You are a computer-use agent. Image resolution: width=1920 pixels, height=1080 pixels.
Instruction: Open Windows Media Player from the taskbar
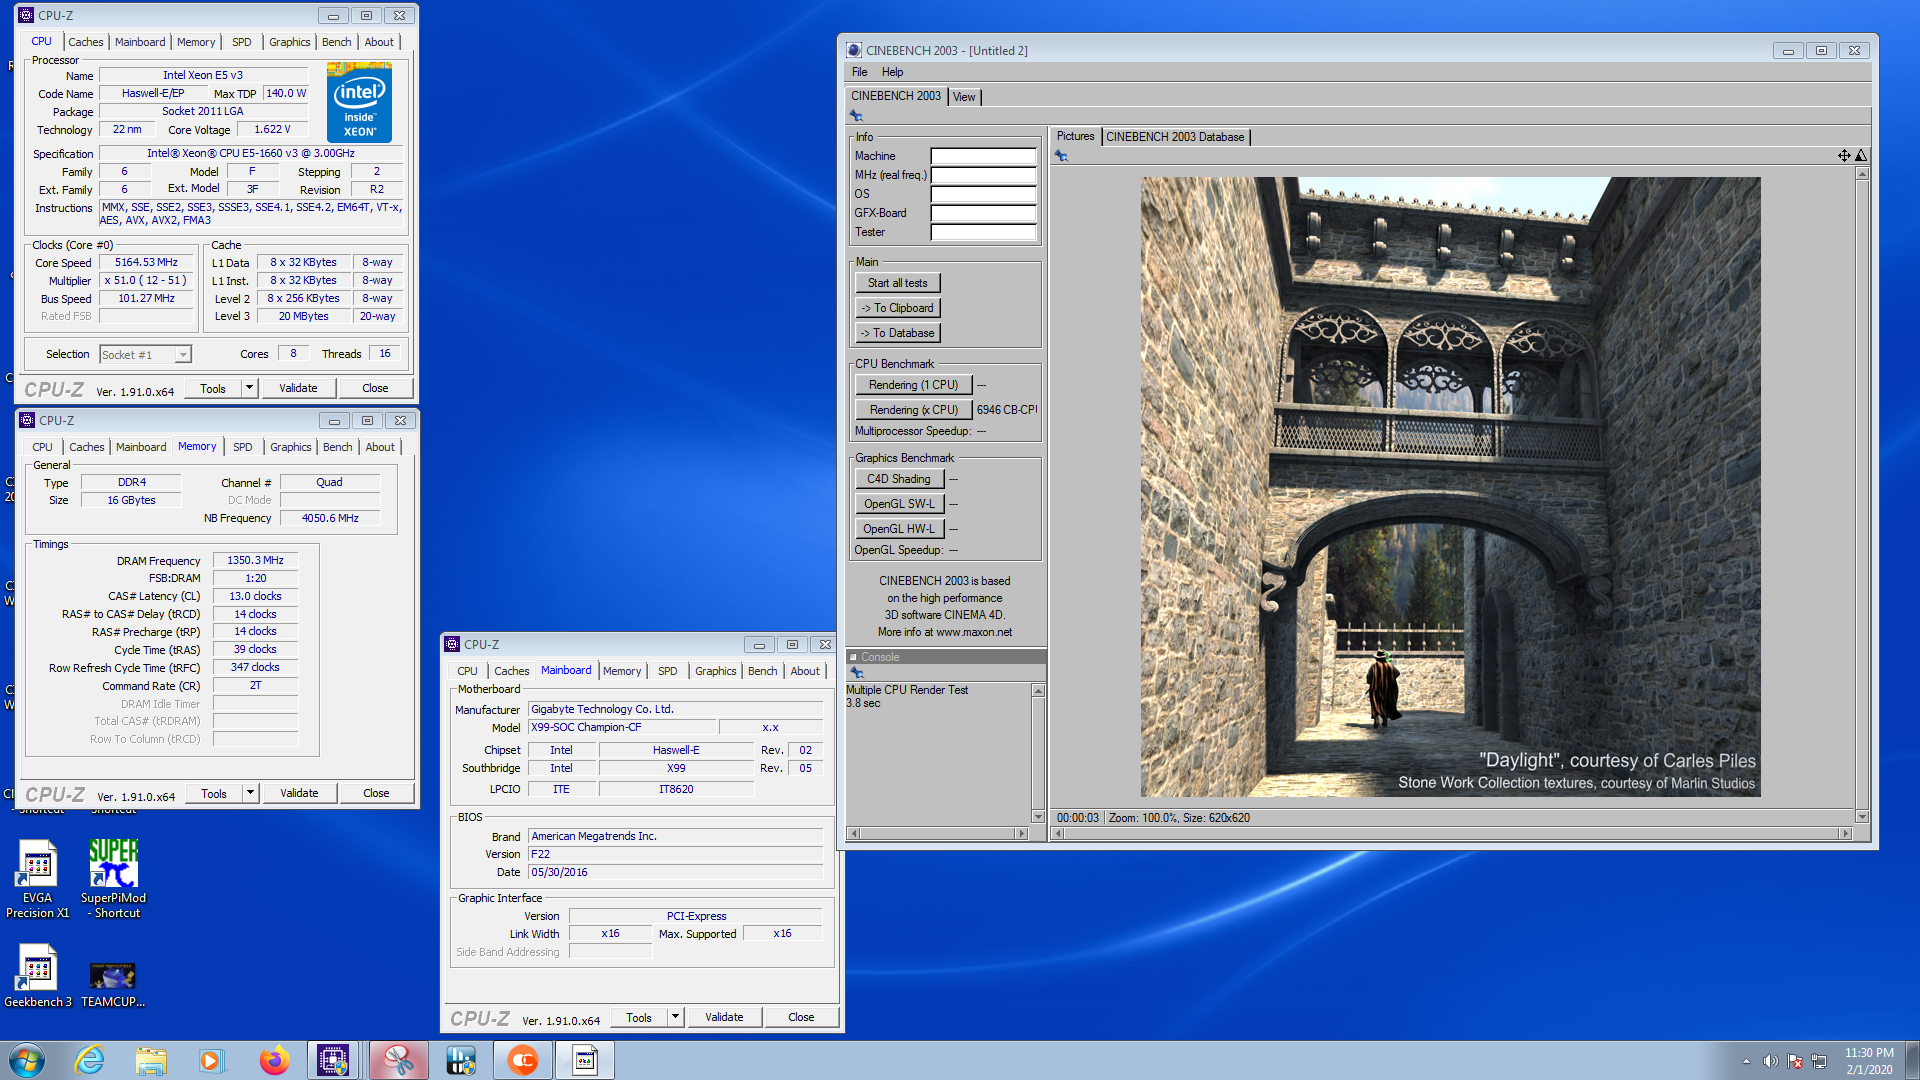[211, 1060]
